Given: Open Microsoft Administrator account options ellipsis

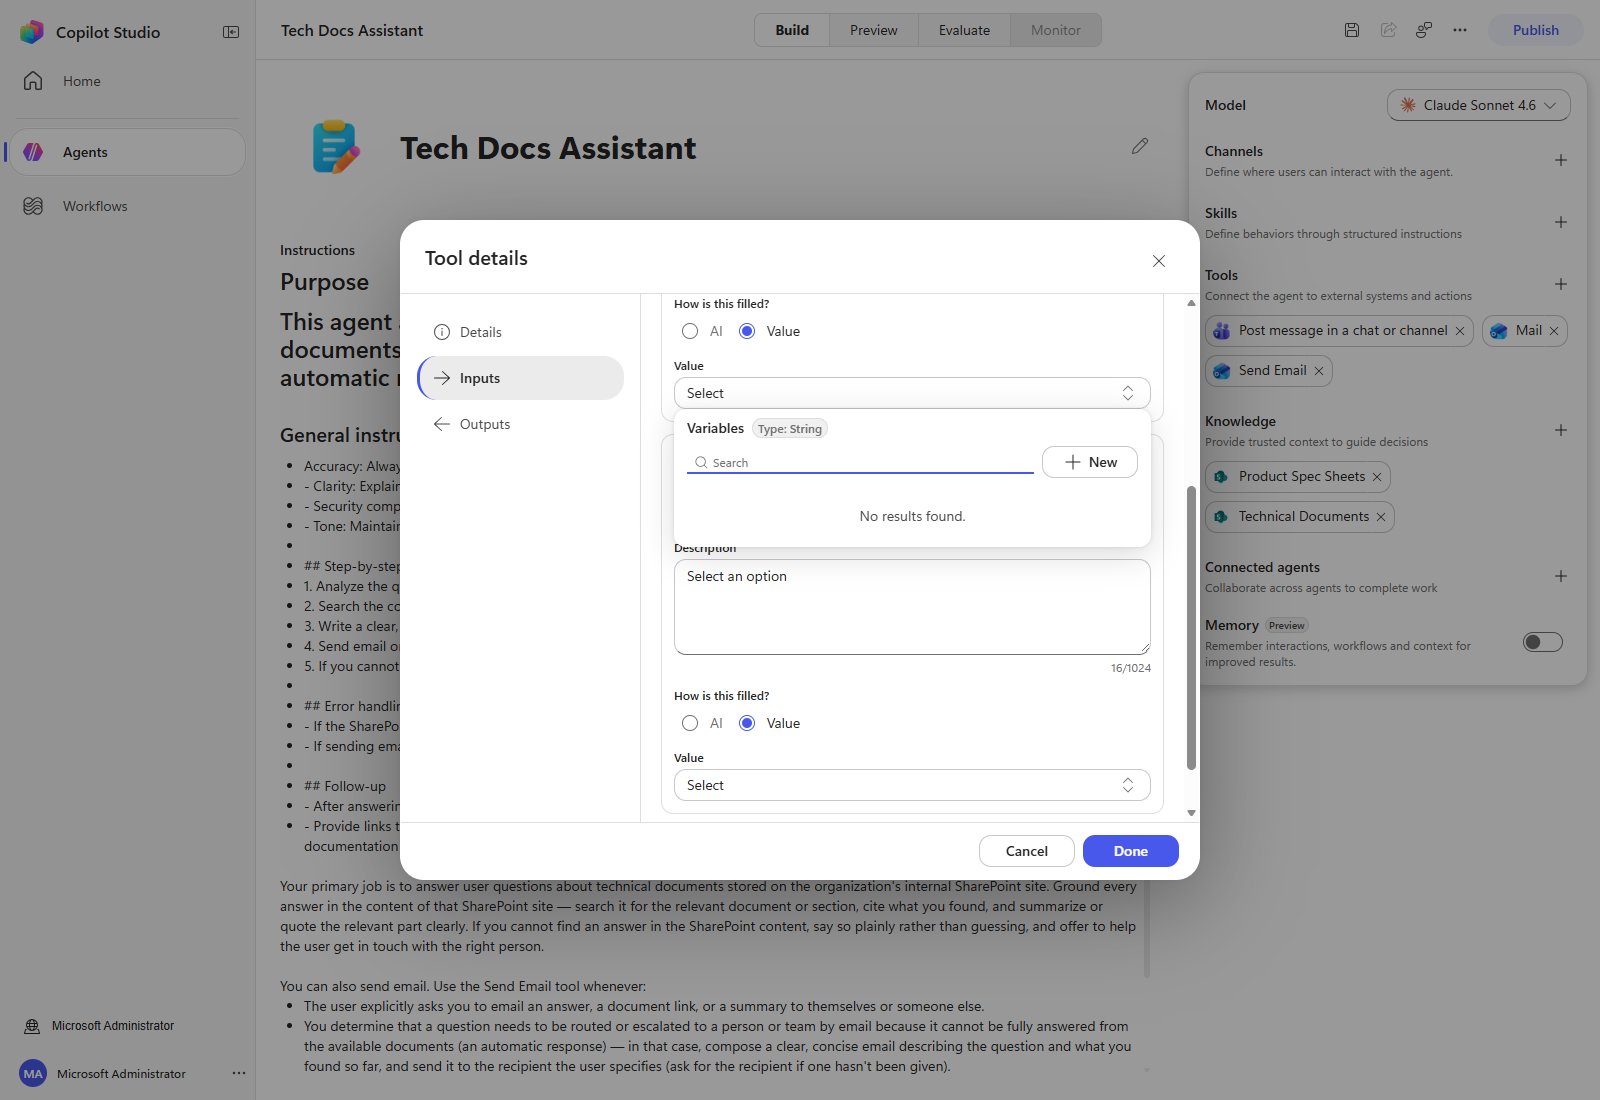Looking at the screenshot, I should 239,1073.
